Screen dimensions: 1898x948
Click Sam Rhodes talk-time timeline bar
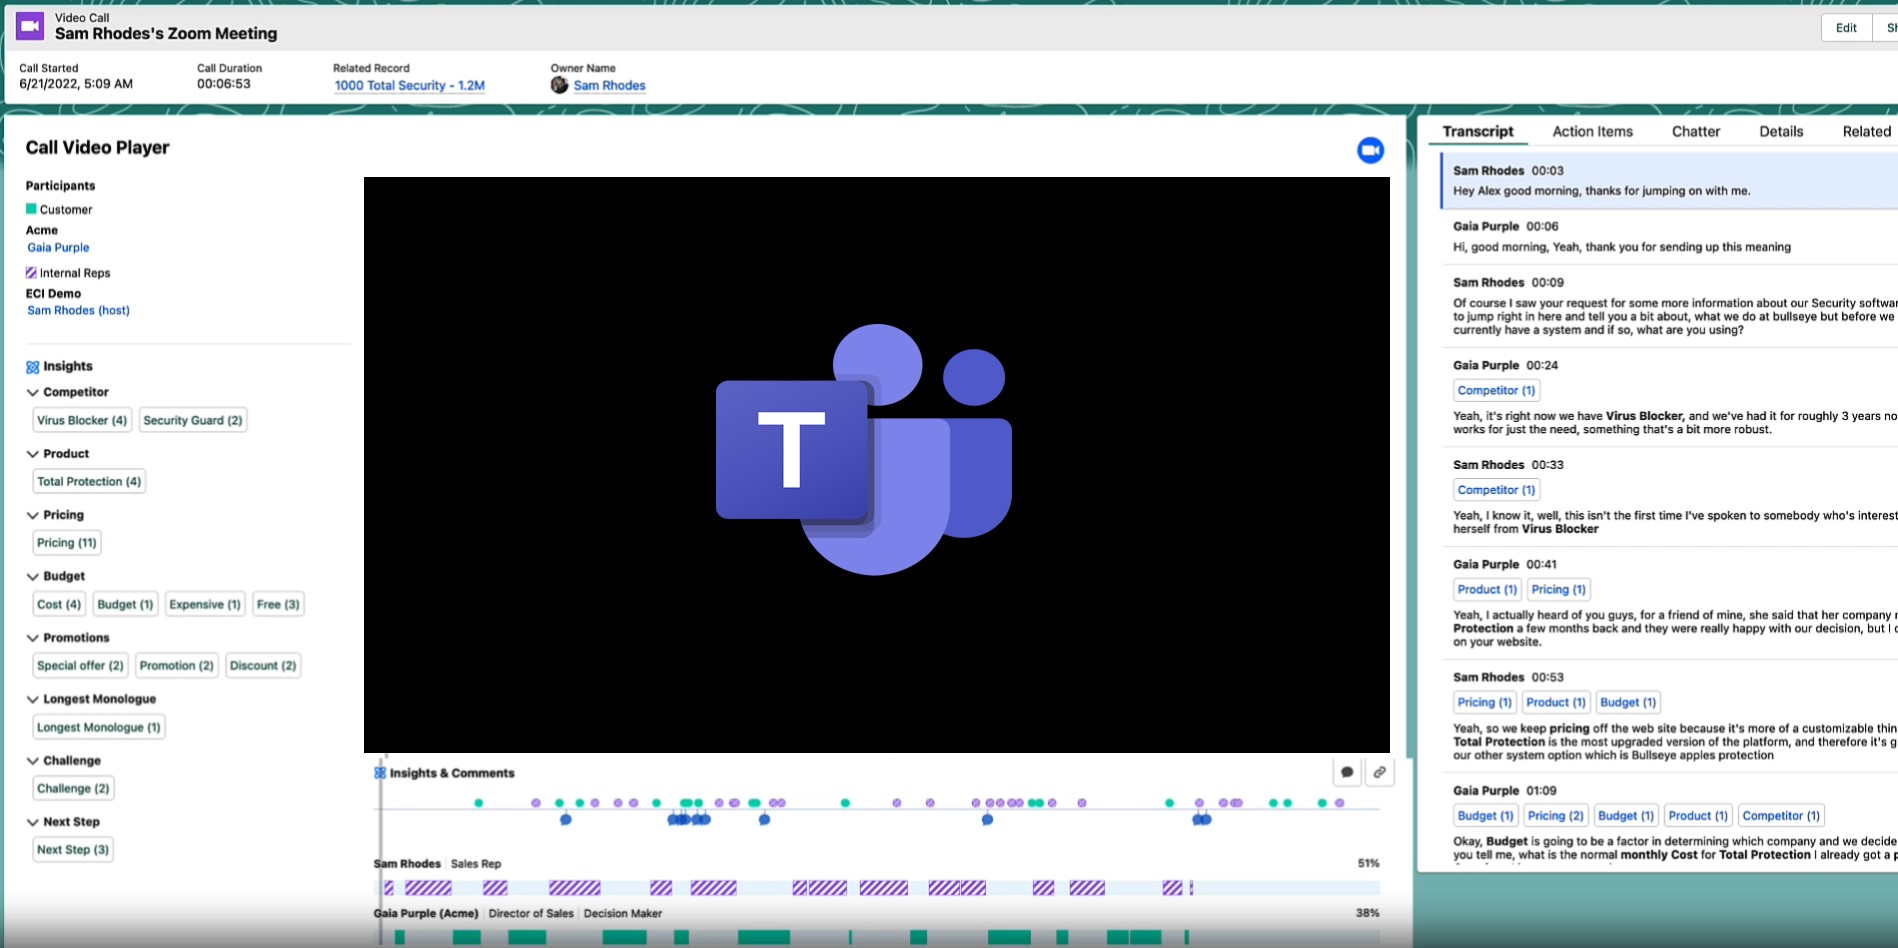point(878,888)
